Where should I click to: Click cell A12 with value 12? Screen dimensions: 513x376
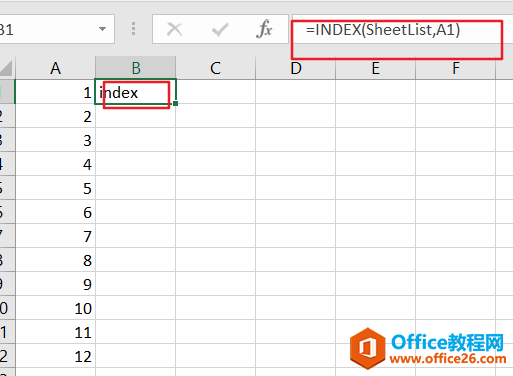55,356
